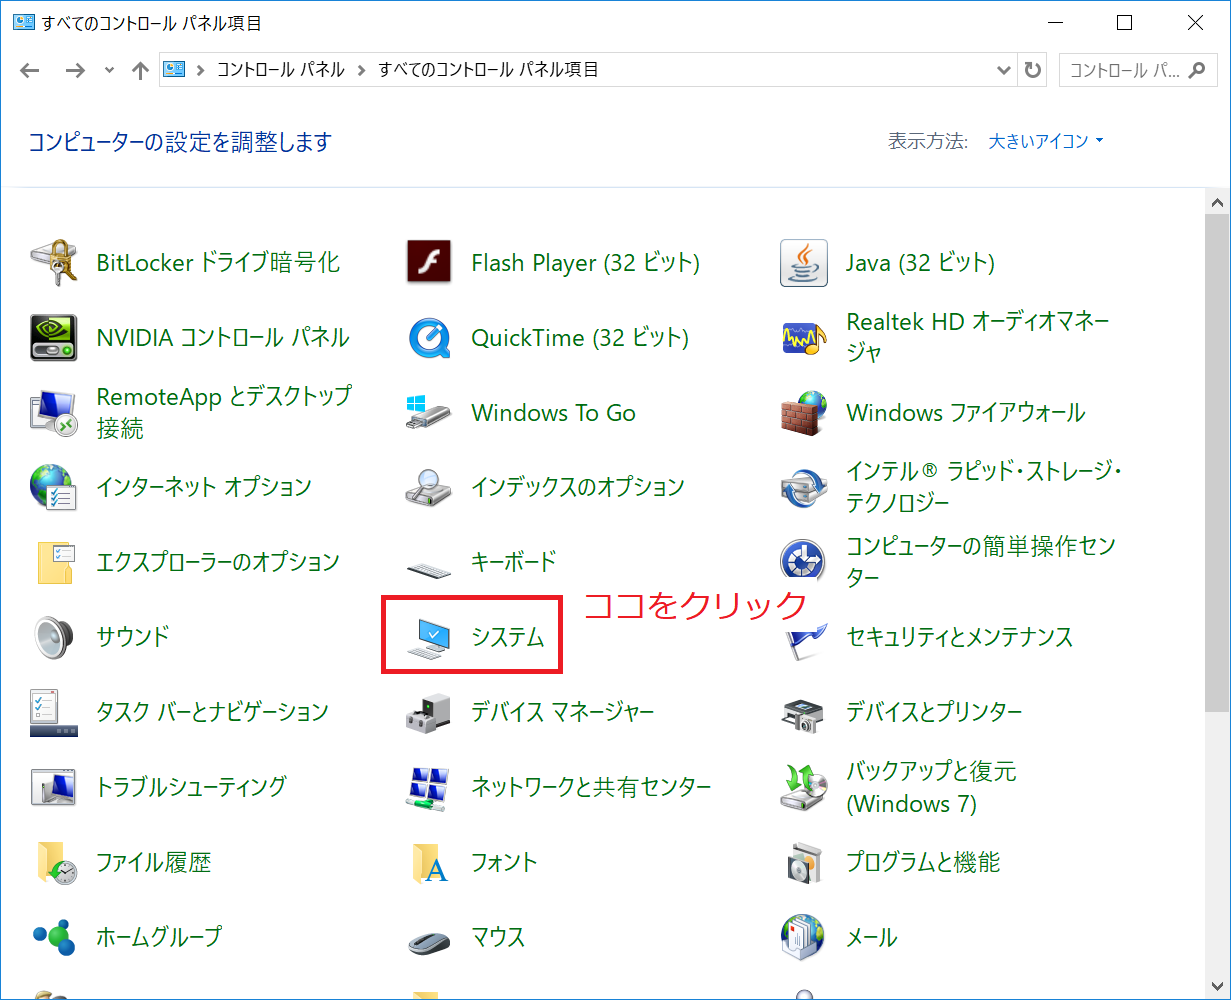Open the システム link text

coord(508,637)
